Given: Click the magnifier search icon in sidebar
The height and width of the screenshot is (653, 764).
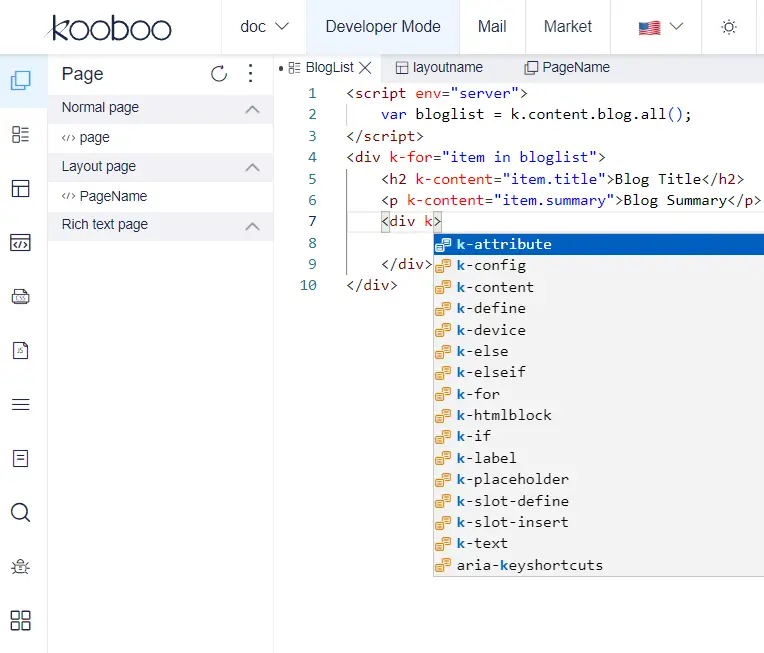Looking at the screenshot, I should pos(20,512).
